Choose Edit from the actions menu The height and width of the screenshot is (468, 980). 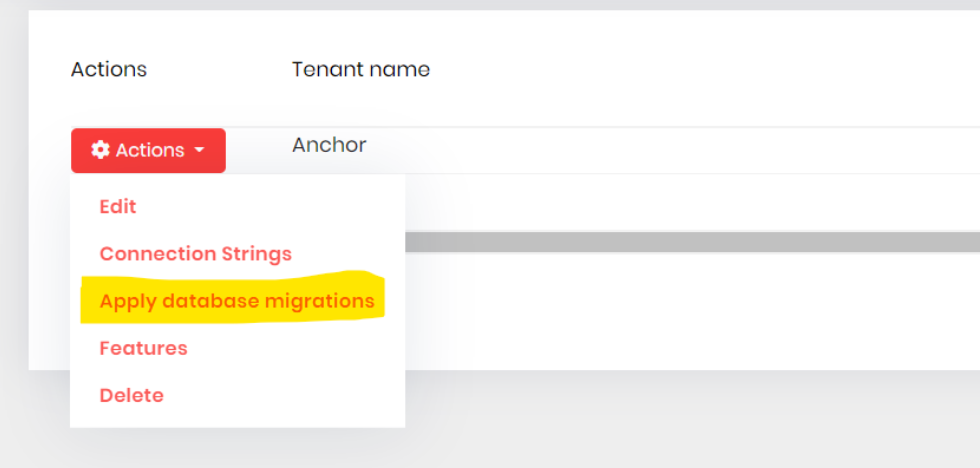pos(118,207)
